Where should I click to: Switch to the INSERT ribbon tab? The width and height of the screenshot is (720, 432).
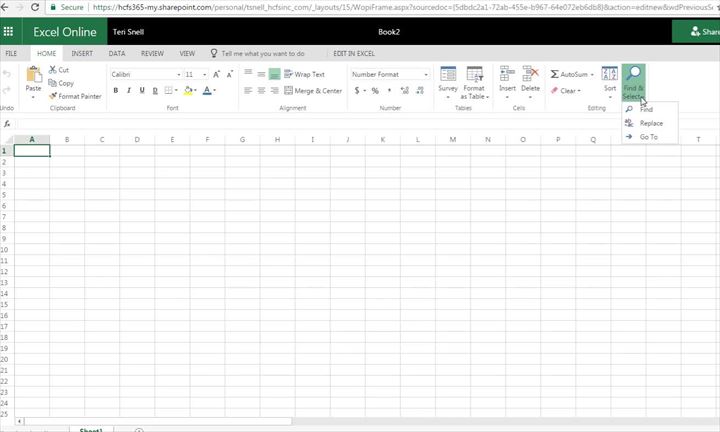click(82, 52)
